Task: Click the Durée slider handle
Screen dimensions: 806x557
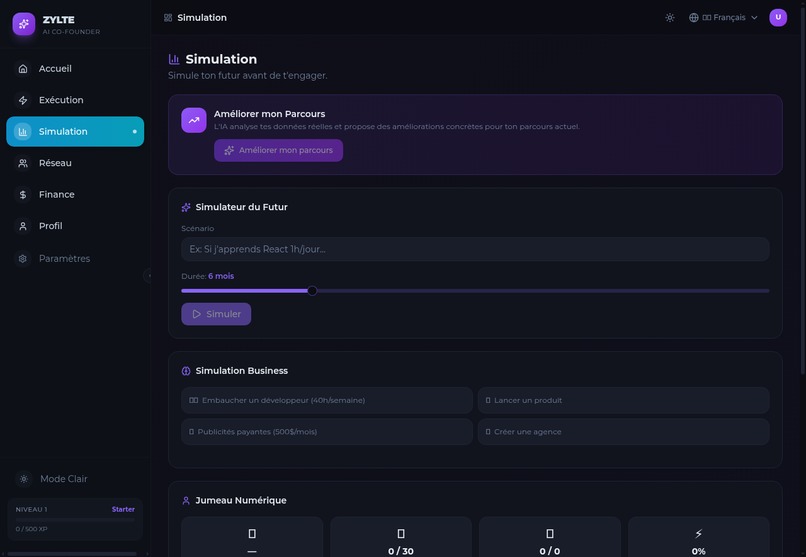Action: (x=312, y=291)
